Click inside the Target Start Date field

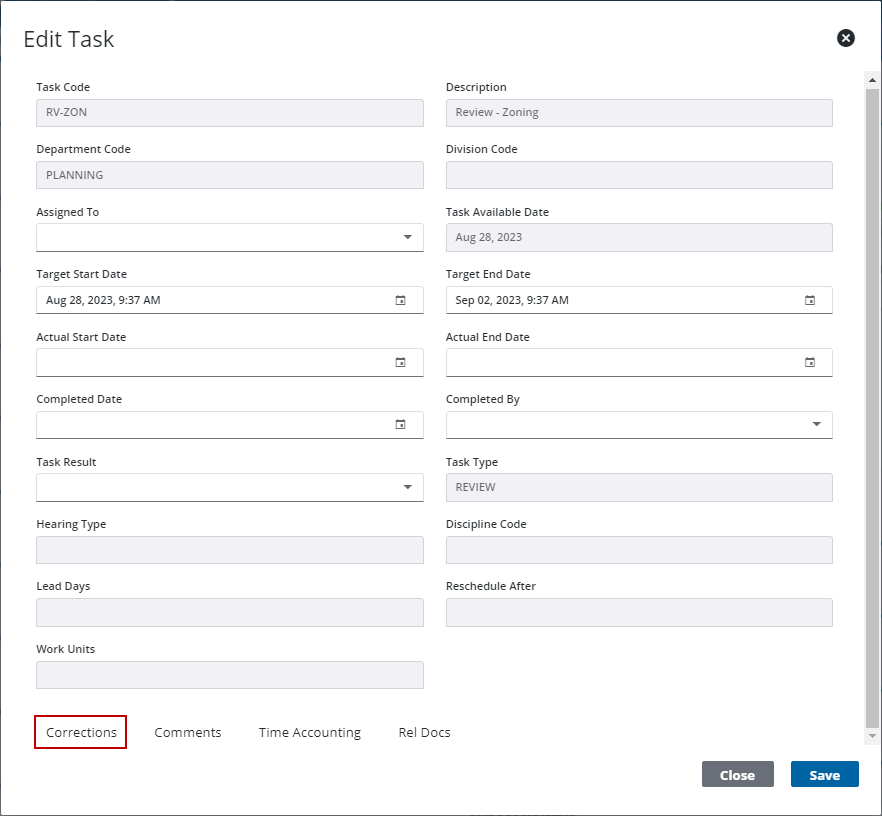(200, 300)
